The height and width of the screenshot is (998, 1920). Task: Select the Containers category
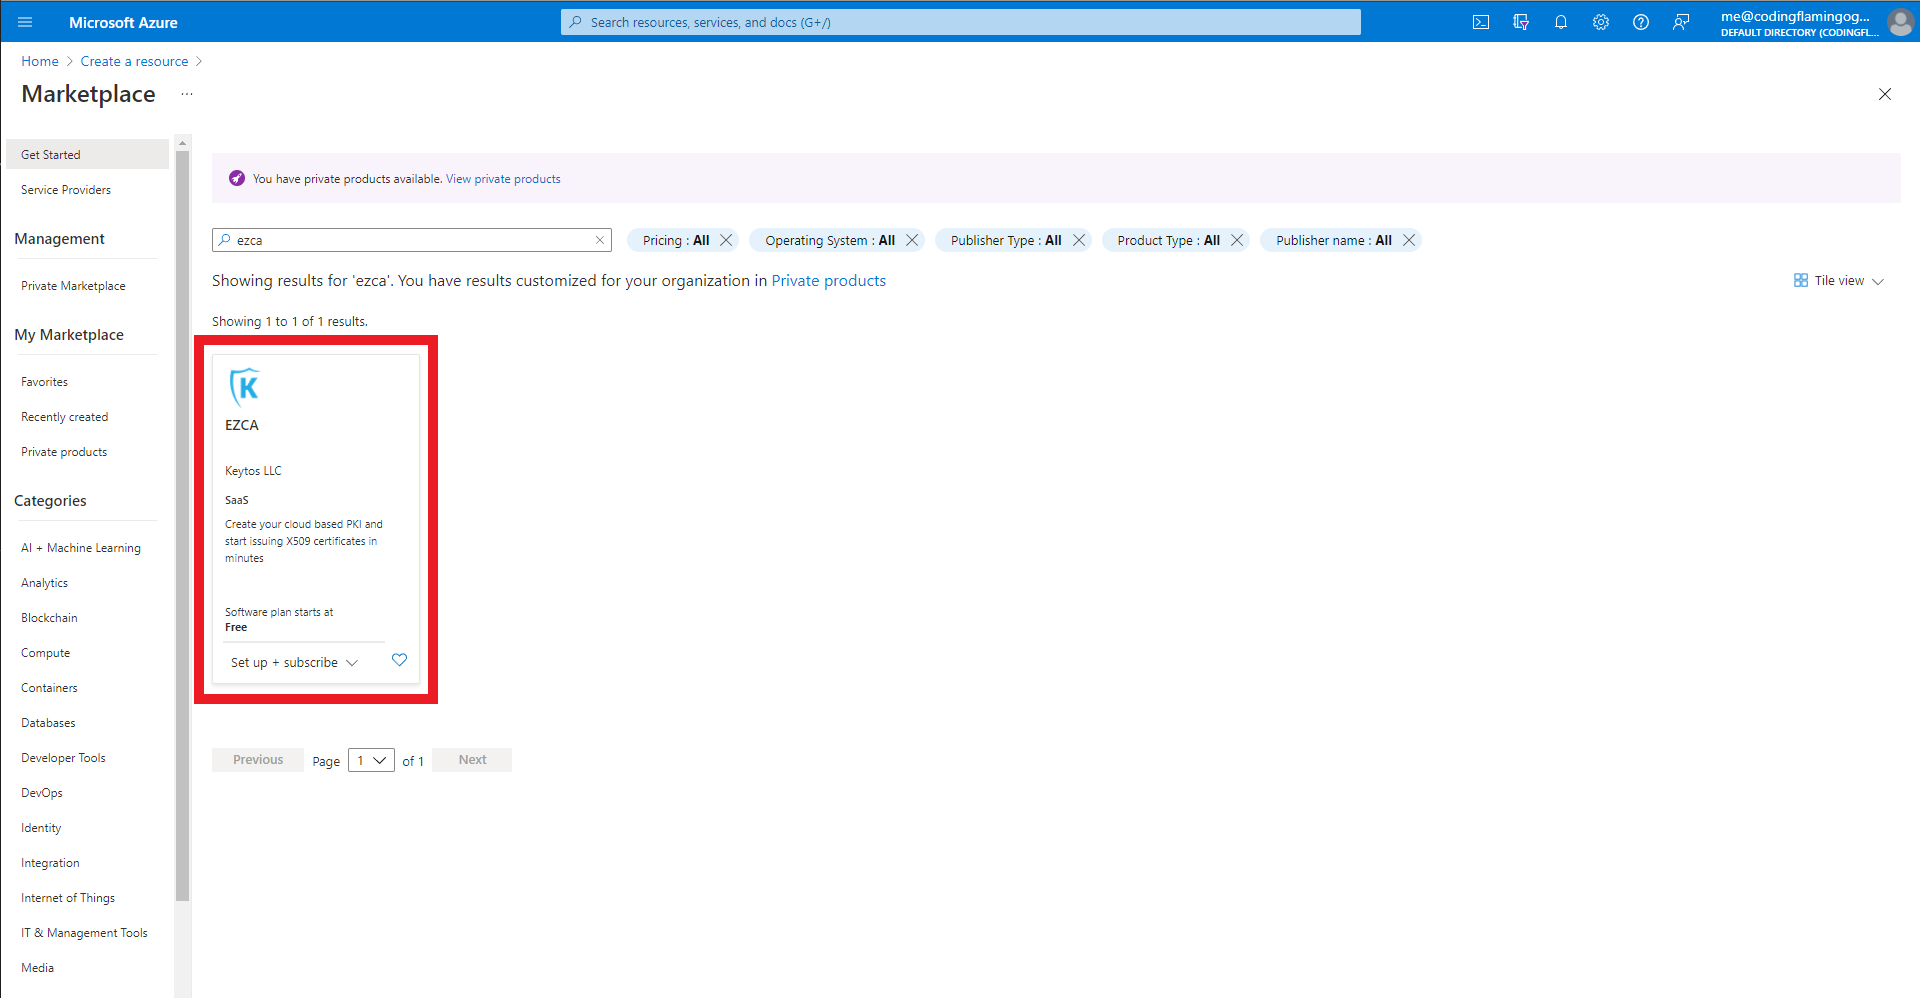49,688
